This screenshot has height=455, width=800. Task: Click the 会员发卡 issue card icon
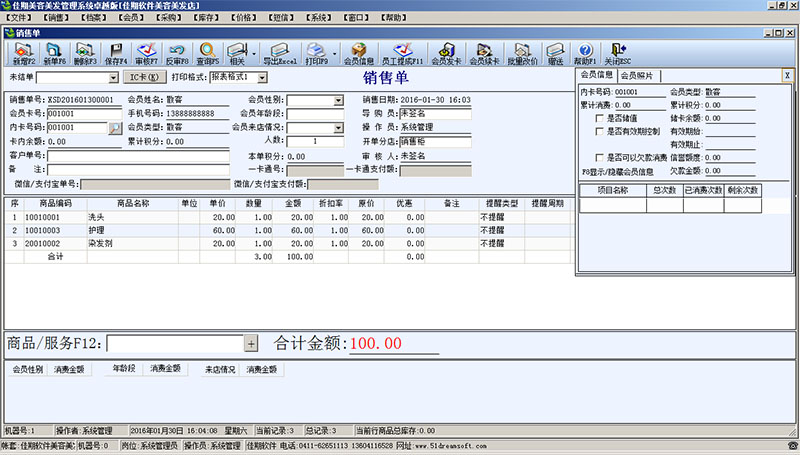[x=446, y=54]
